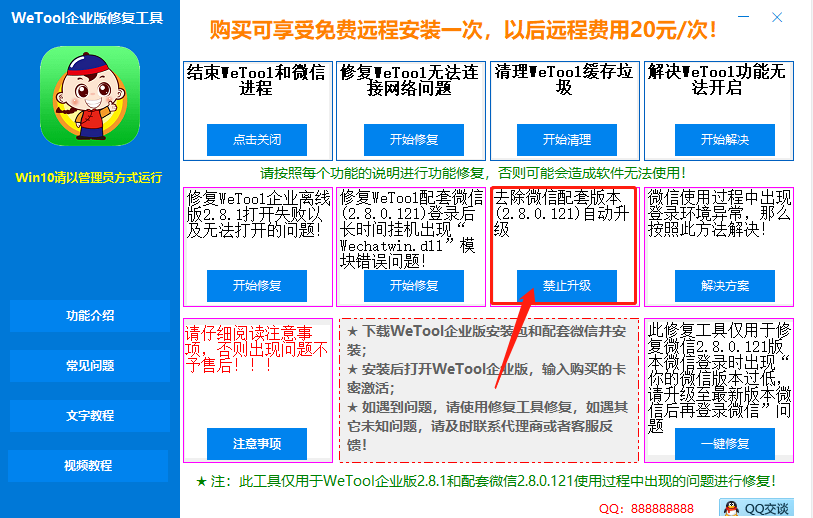
Task: Click the 清理WeTool缓存垃圾 heading
Action: [564, 79]
